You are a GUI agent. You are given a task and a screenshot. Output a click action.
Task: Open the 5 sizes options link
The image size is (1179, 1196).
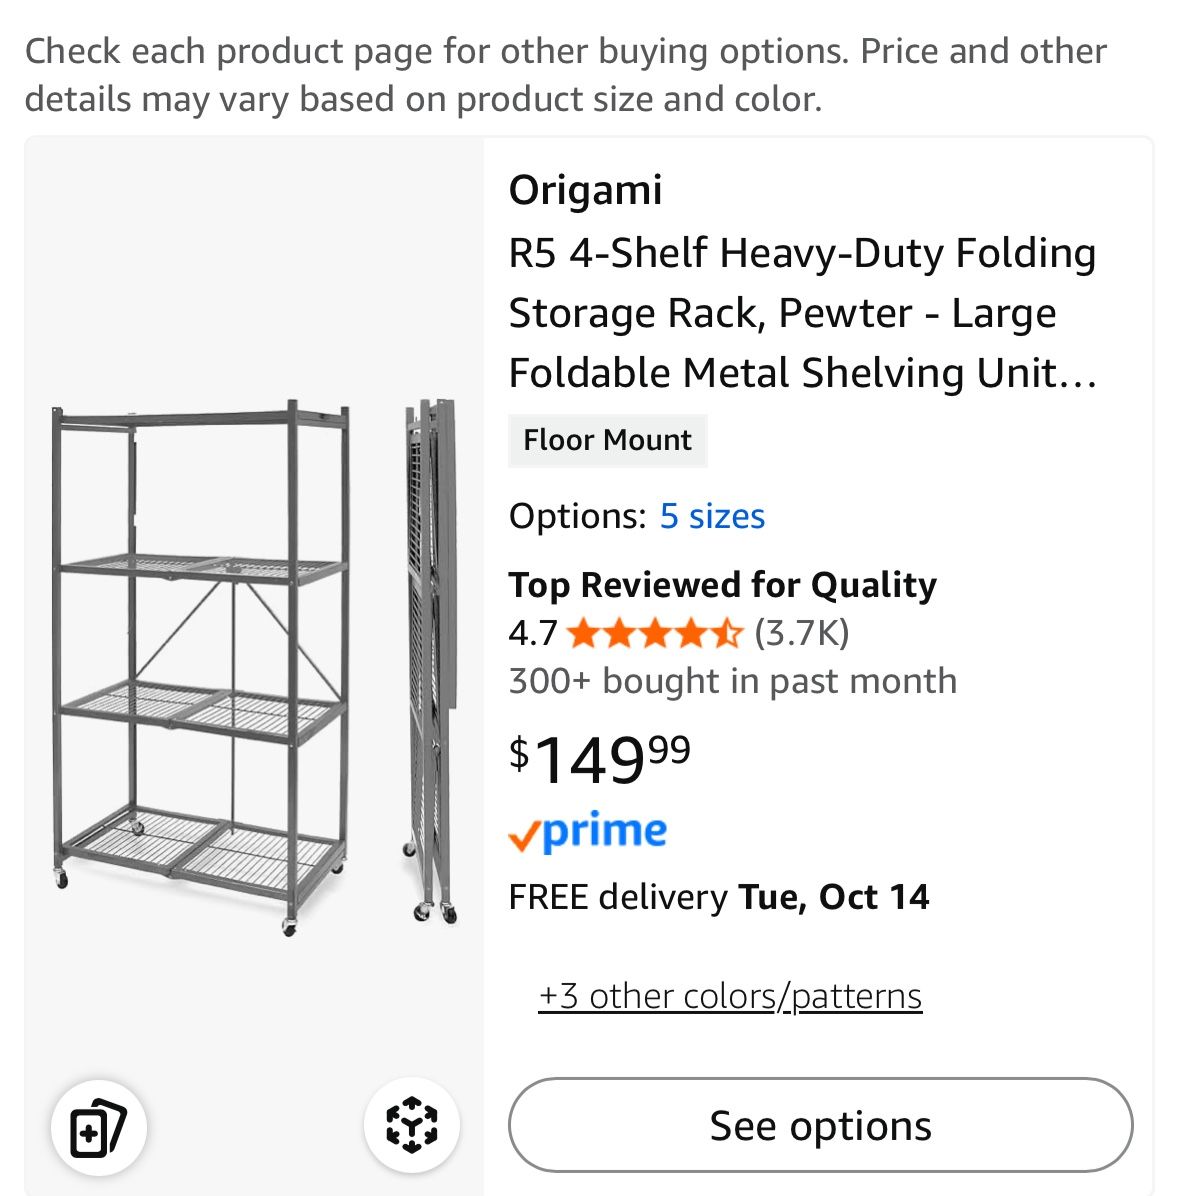click(x=712, y=516)
